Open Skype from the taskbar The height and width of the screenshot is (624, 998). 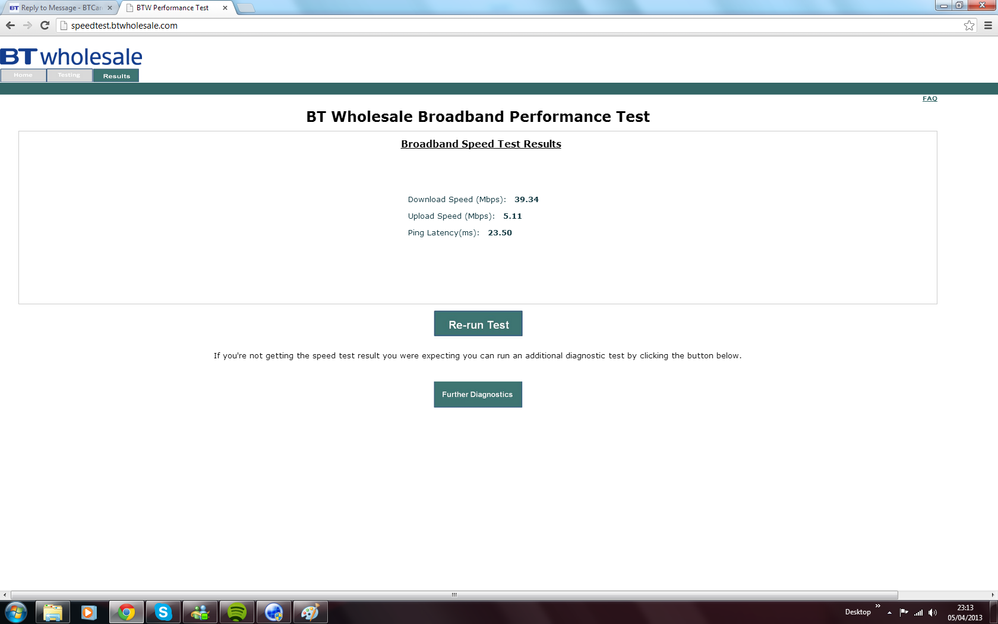pos(164,612)
